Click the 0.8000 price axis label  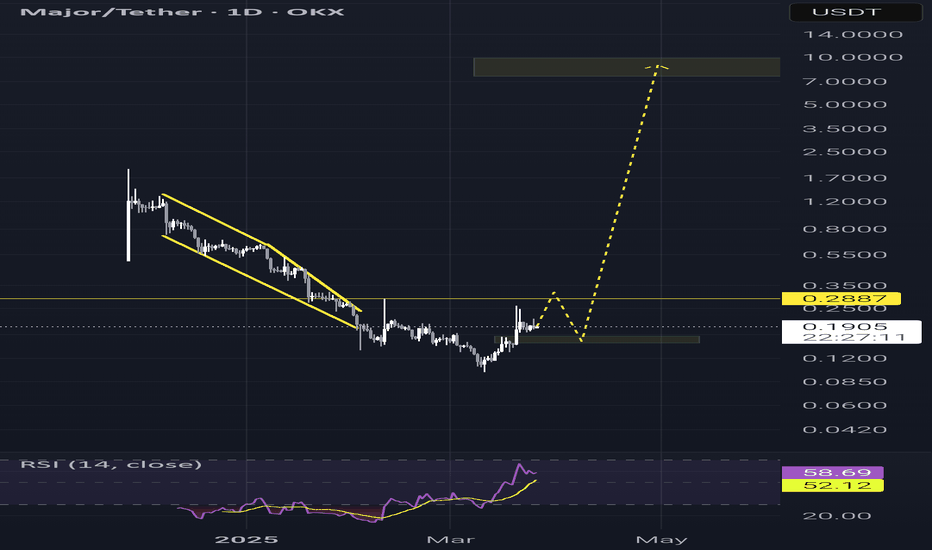coord(845,230)
